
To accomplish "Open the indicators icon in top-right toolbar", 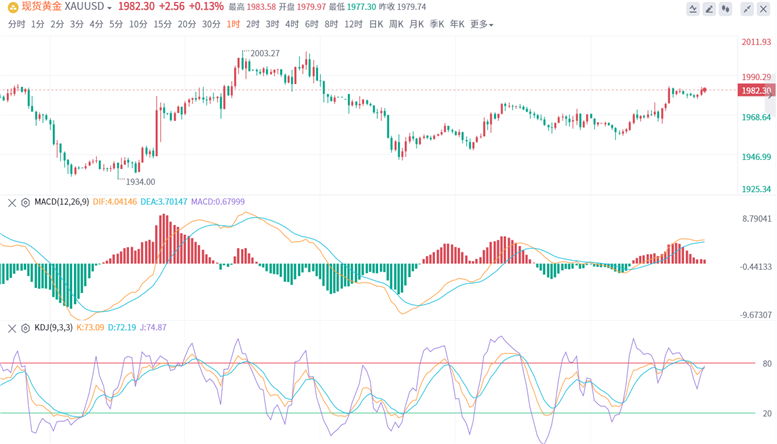I will (x=692, y=9).
